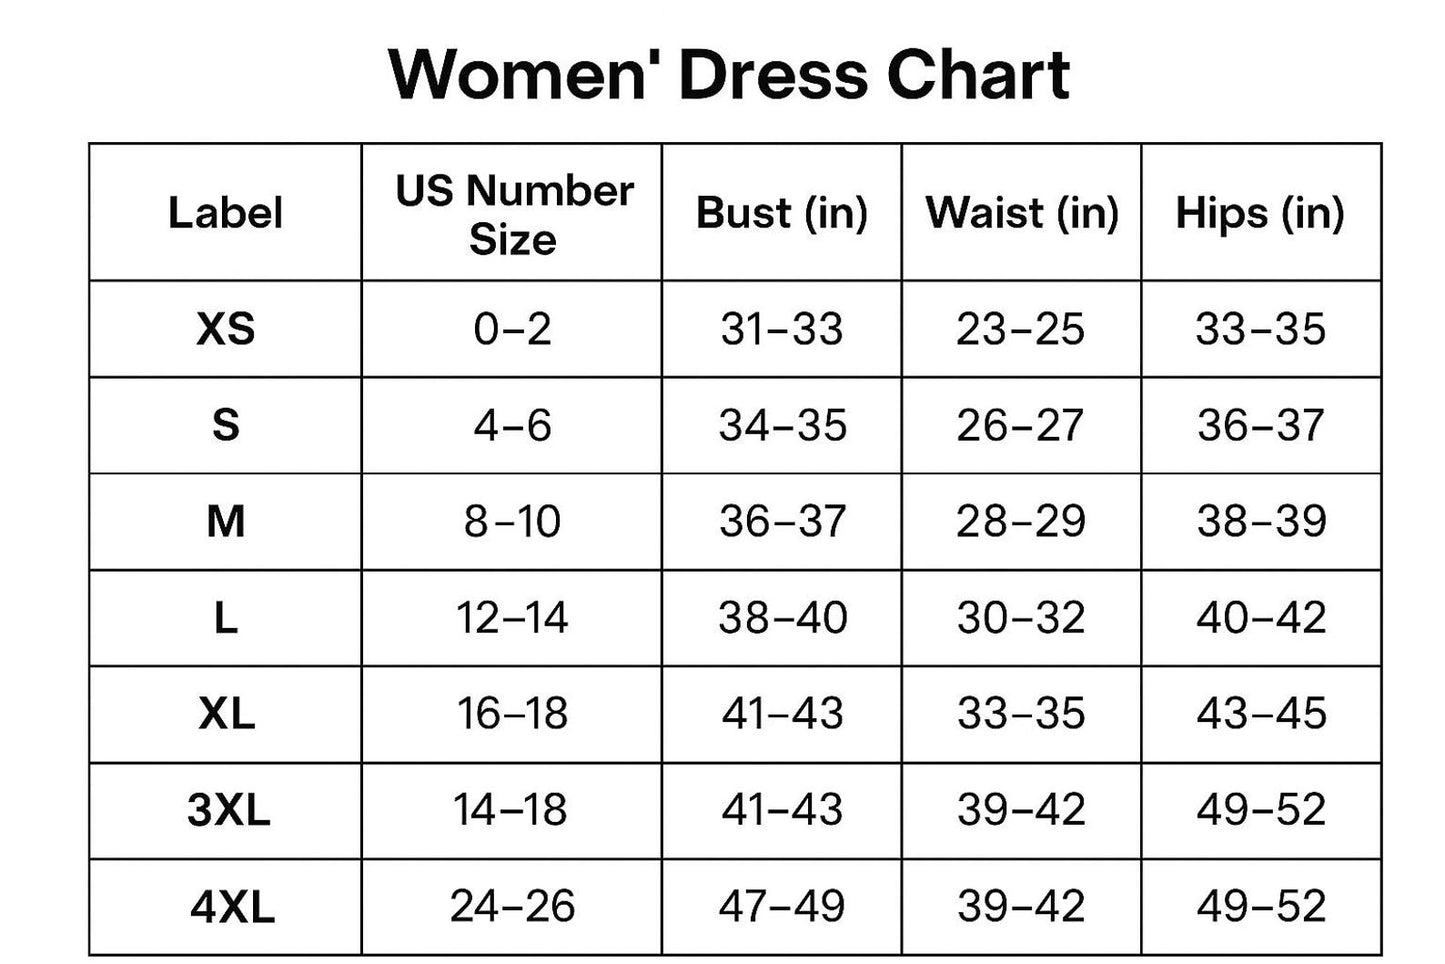Click the XL size label cell
The width and height of the screenshot is (1445, 964).
coord(226,714)
